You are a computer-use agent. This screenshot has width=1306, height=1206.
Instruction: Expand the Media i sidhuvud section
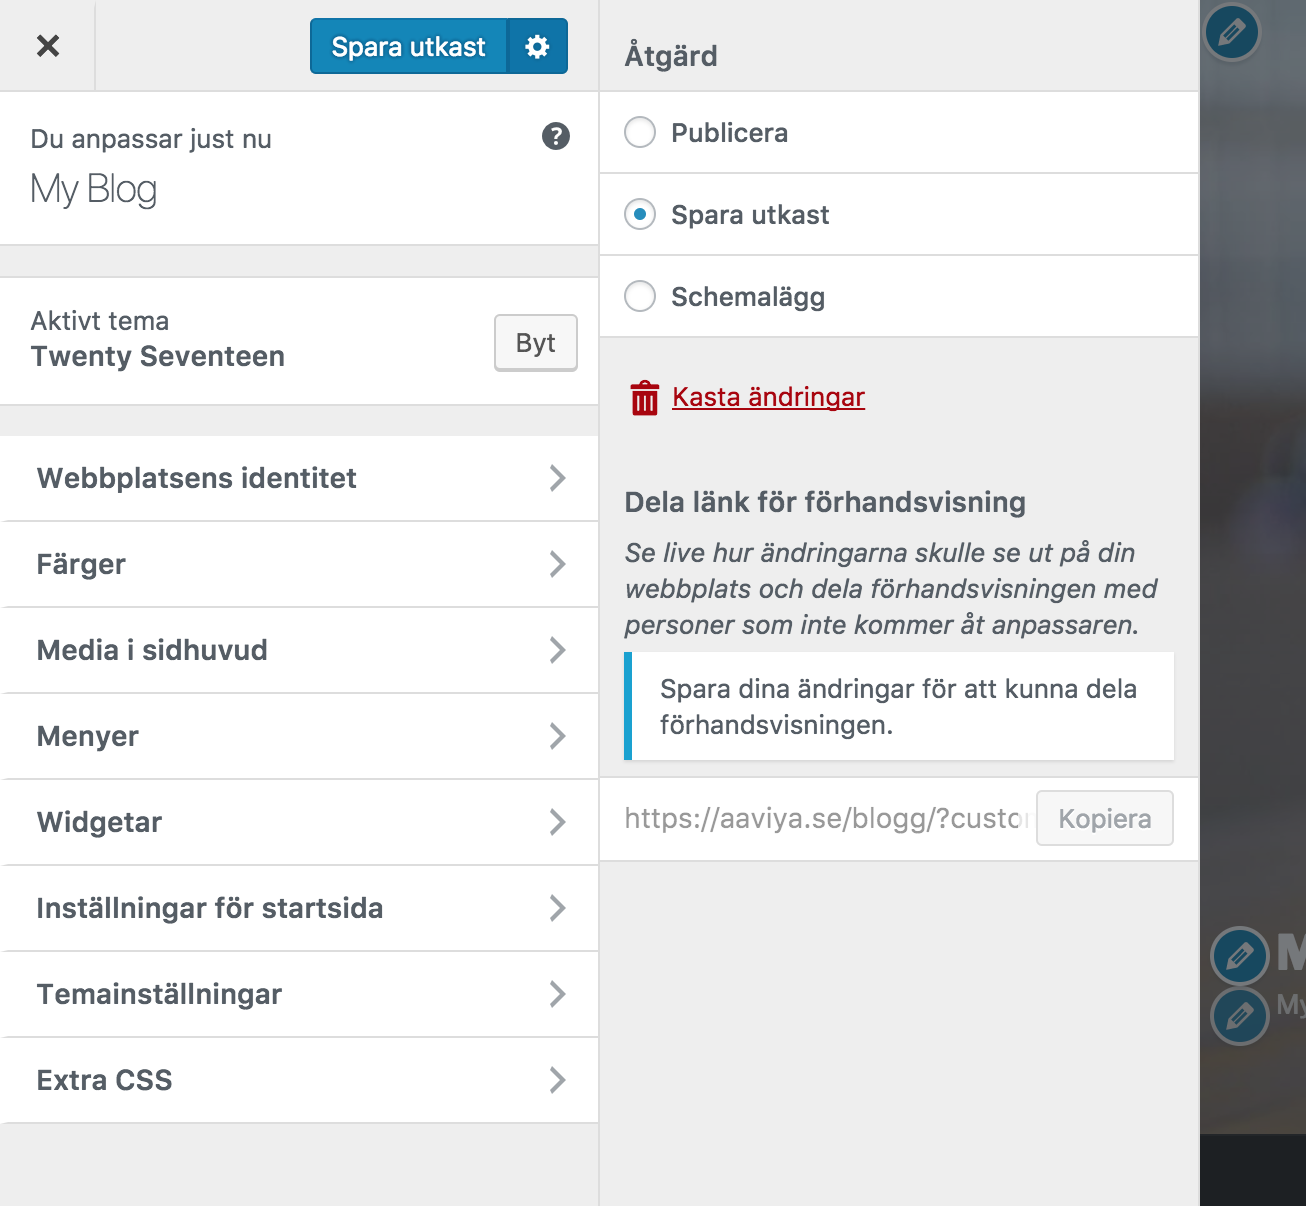[299, 650]
